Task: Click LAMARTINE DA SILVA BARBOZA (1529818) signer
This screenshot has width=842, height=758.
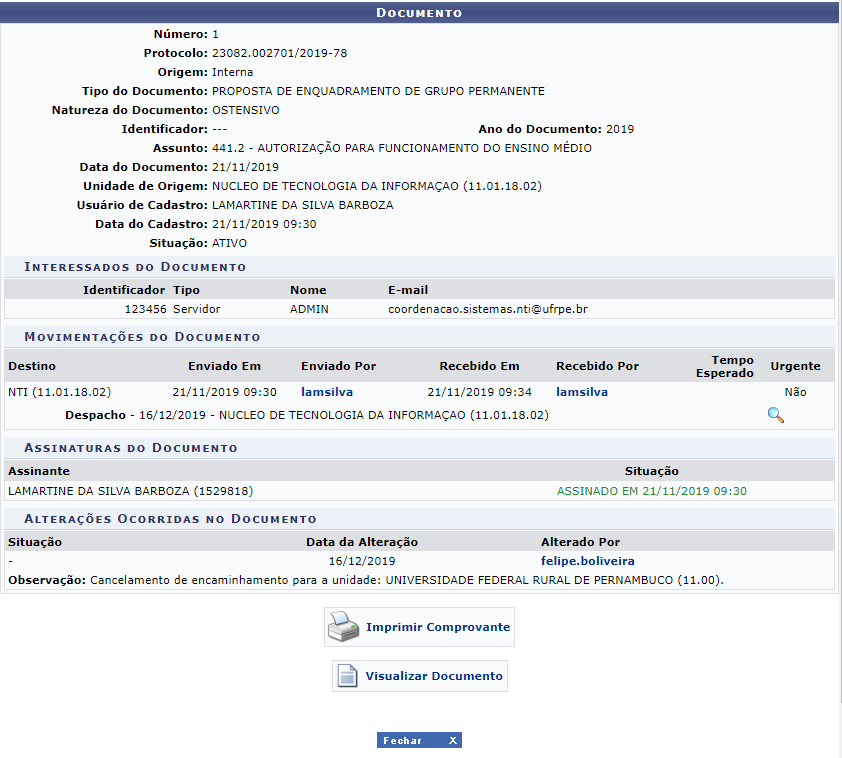Action: pos(130,491)
